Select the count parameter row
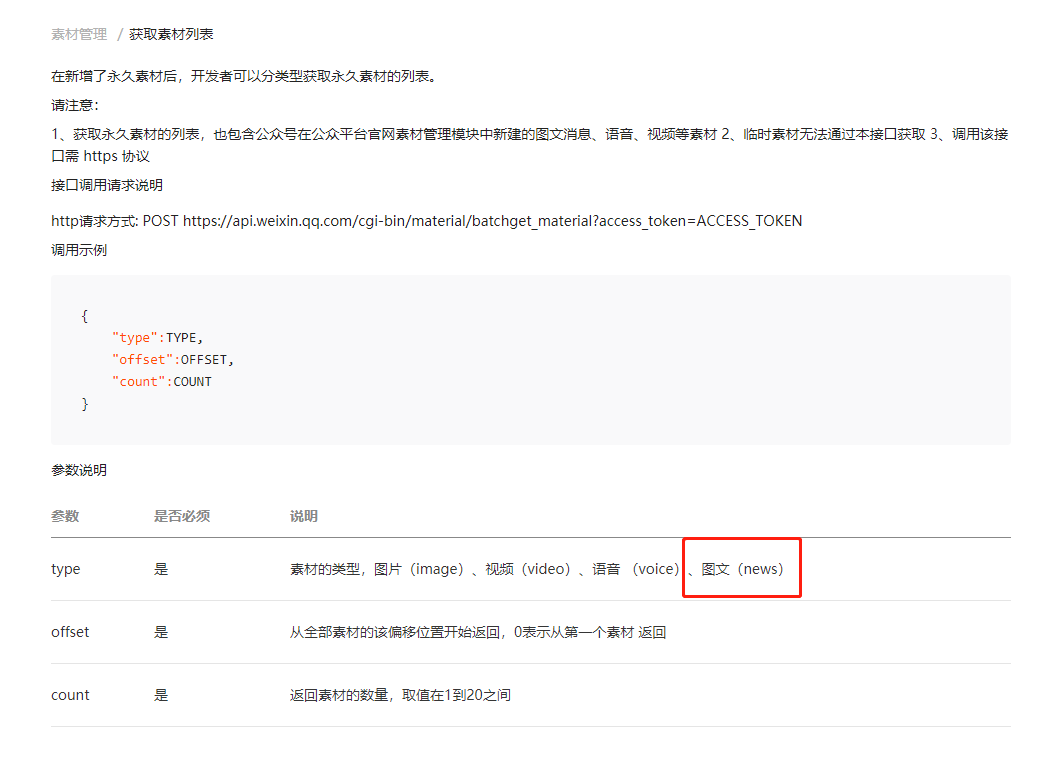Image resolution: width=1058 pixels, height=760 pixels. click(x=69, y=694)
